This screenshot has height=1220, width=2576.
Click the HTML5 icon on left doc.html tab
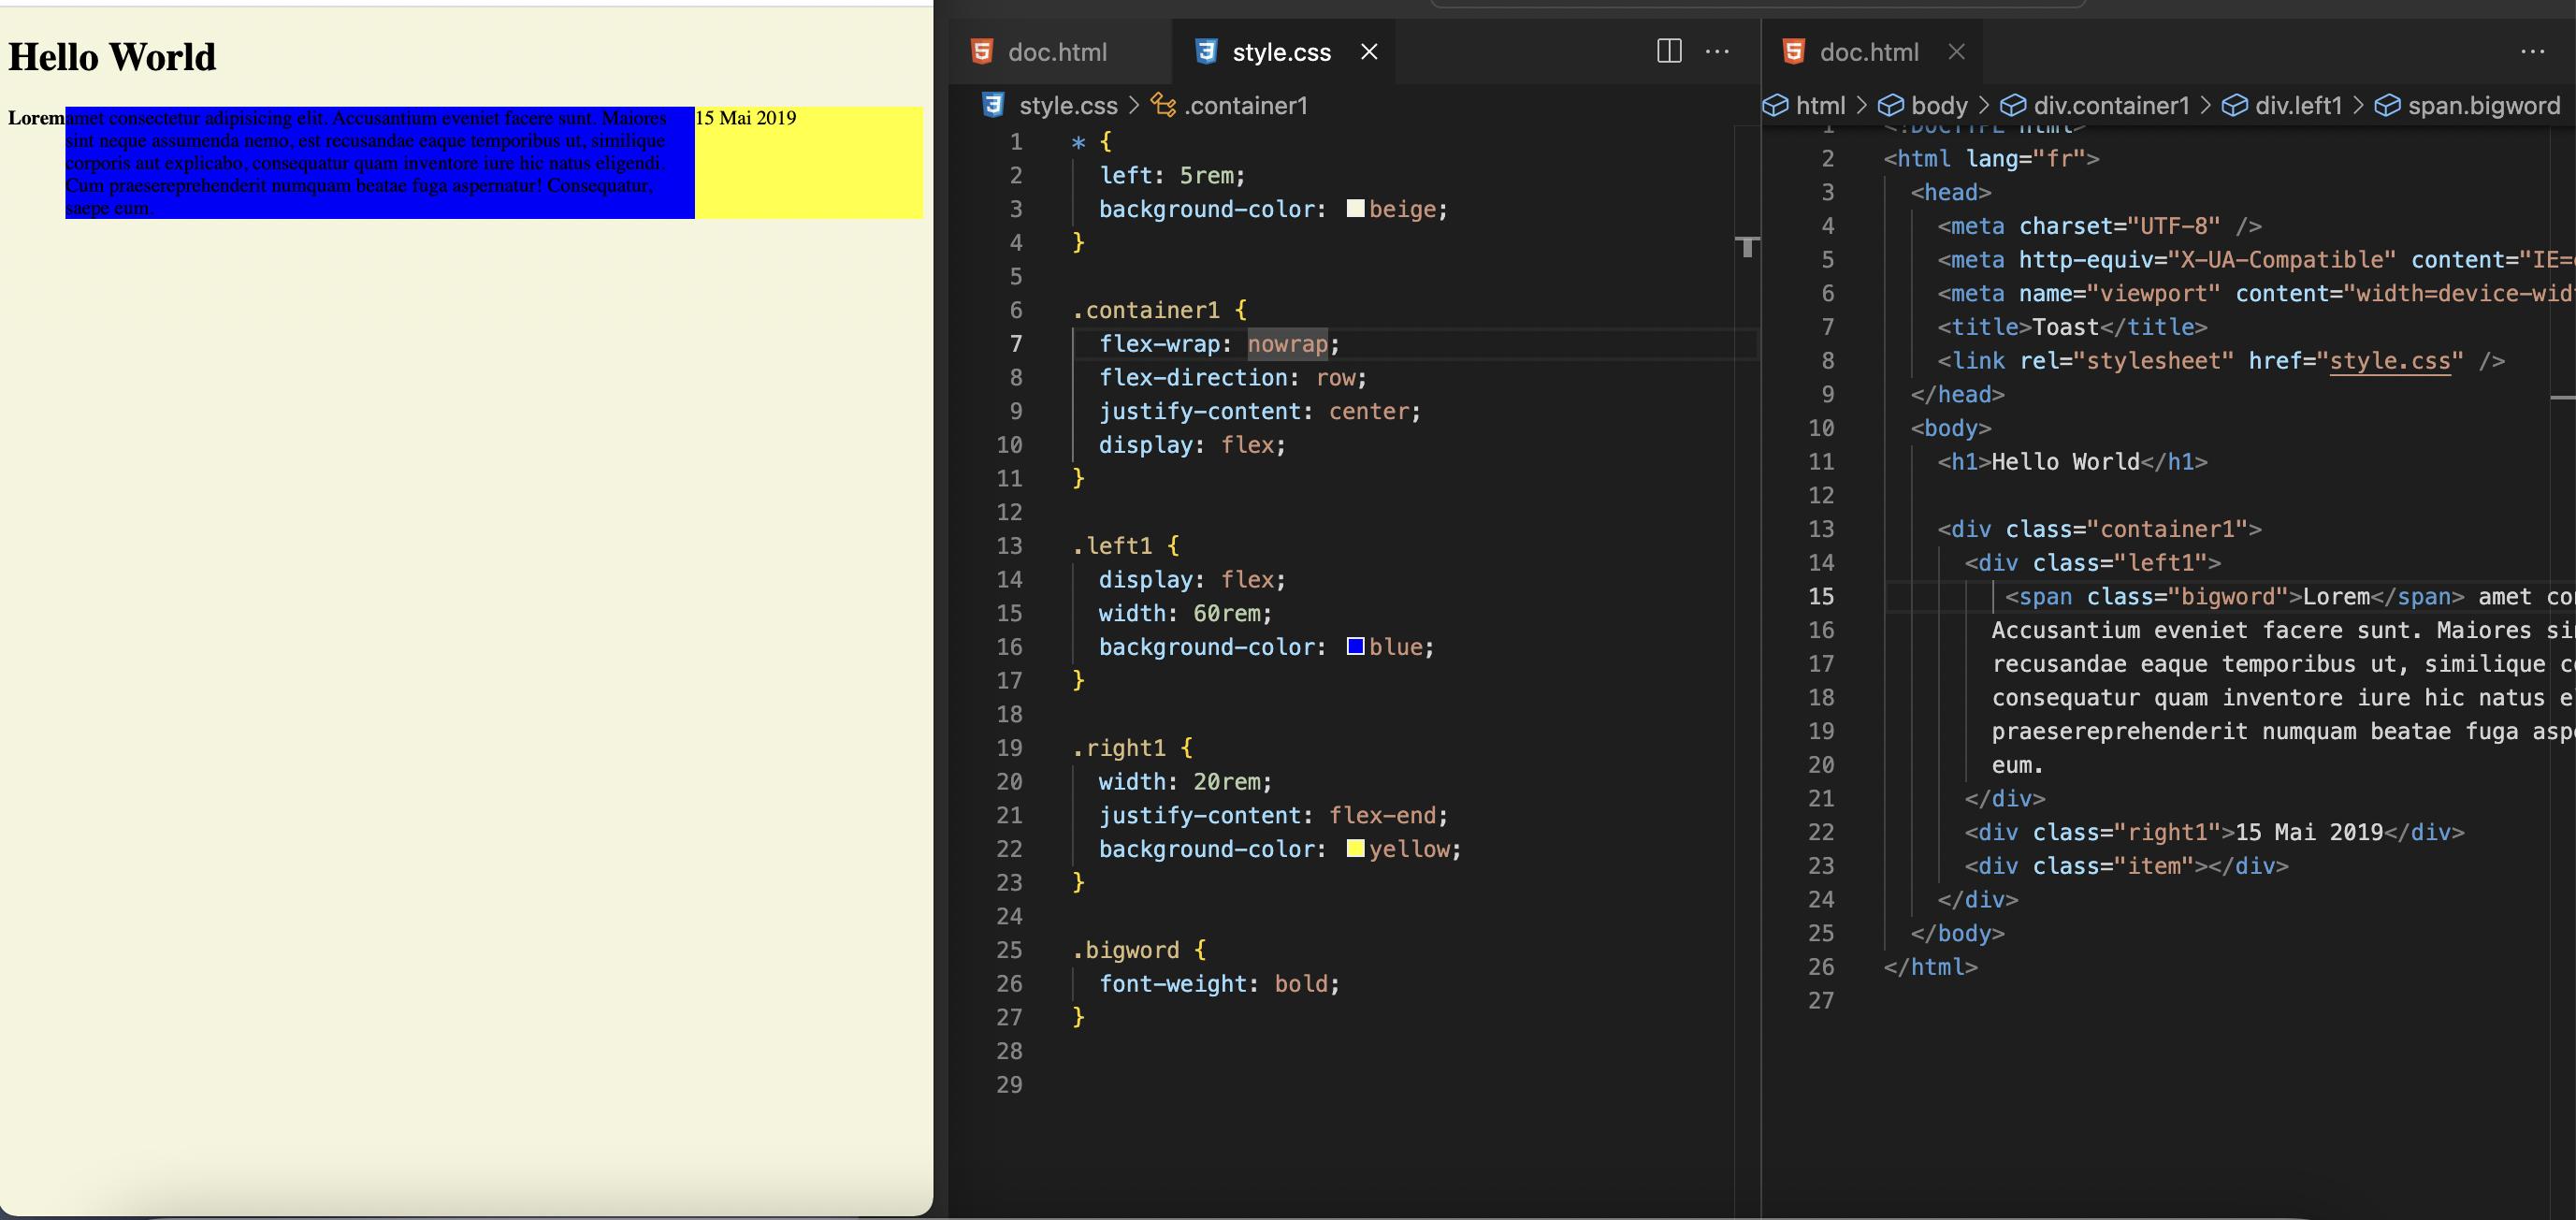pos(982,51)
